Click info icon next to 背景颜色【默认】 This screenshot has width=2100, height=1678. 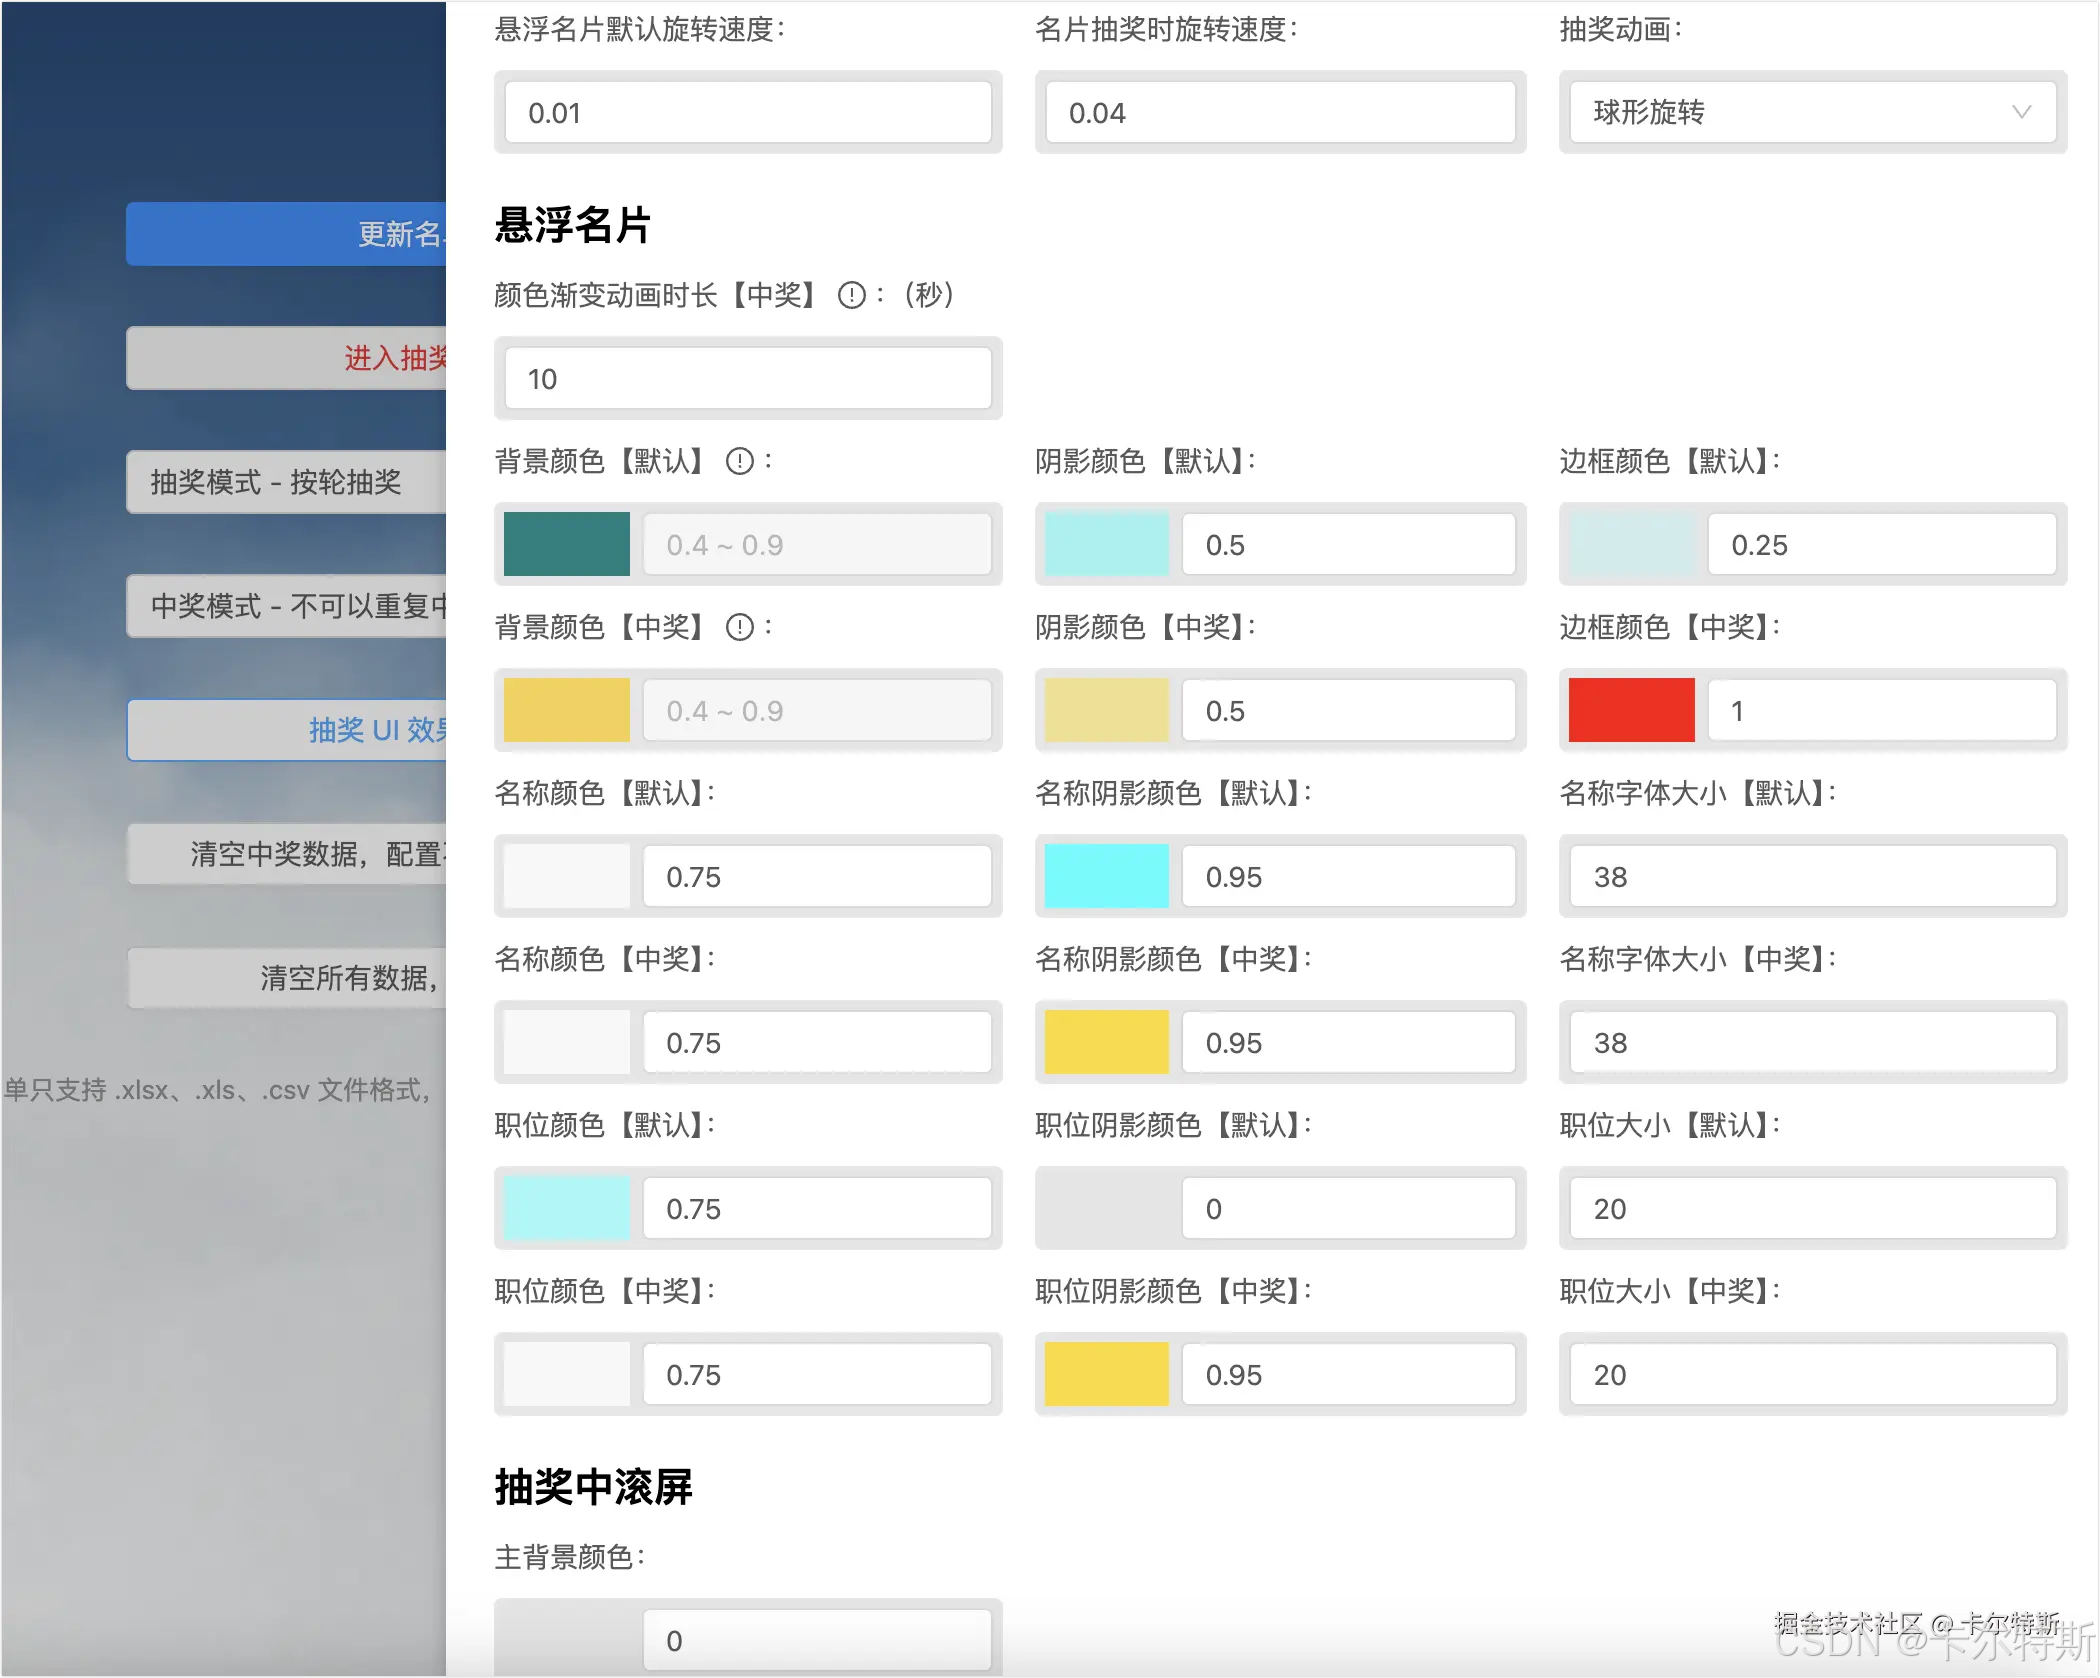point(739,461)
